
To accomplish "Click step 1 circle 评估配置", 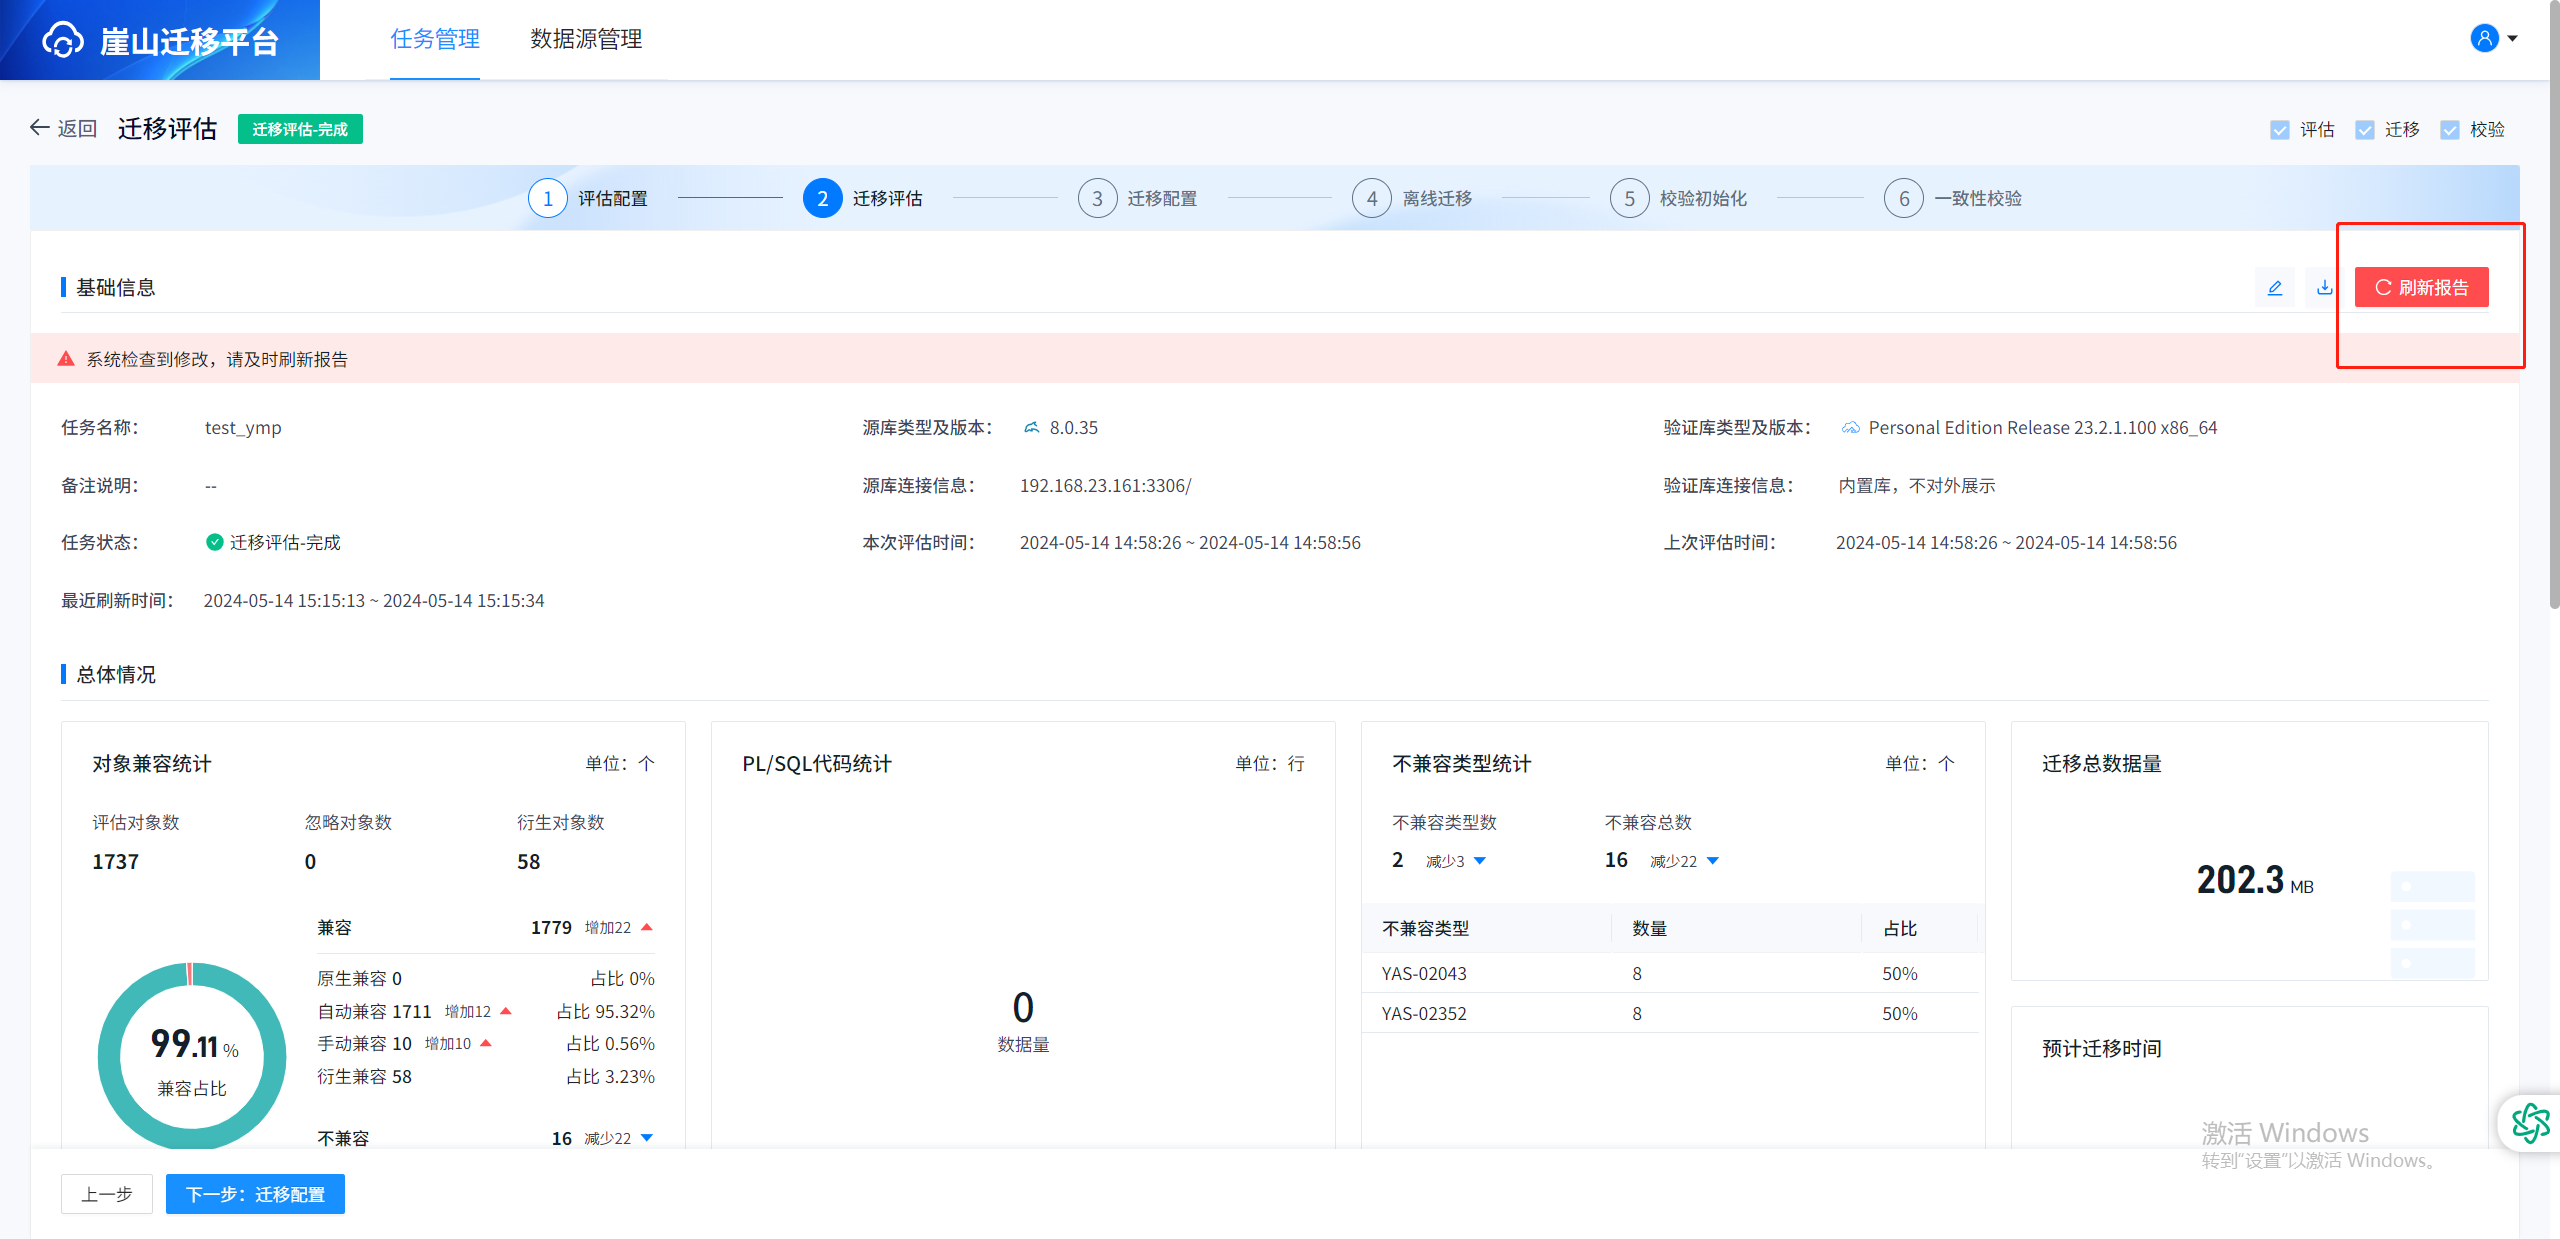I will pos(547,198).
